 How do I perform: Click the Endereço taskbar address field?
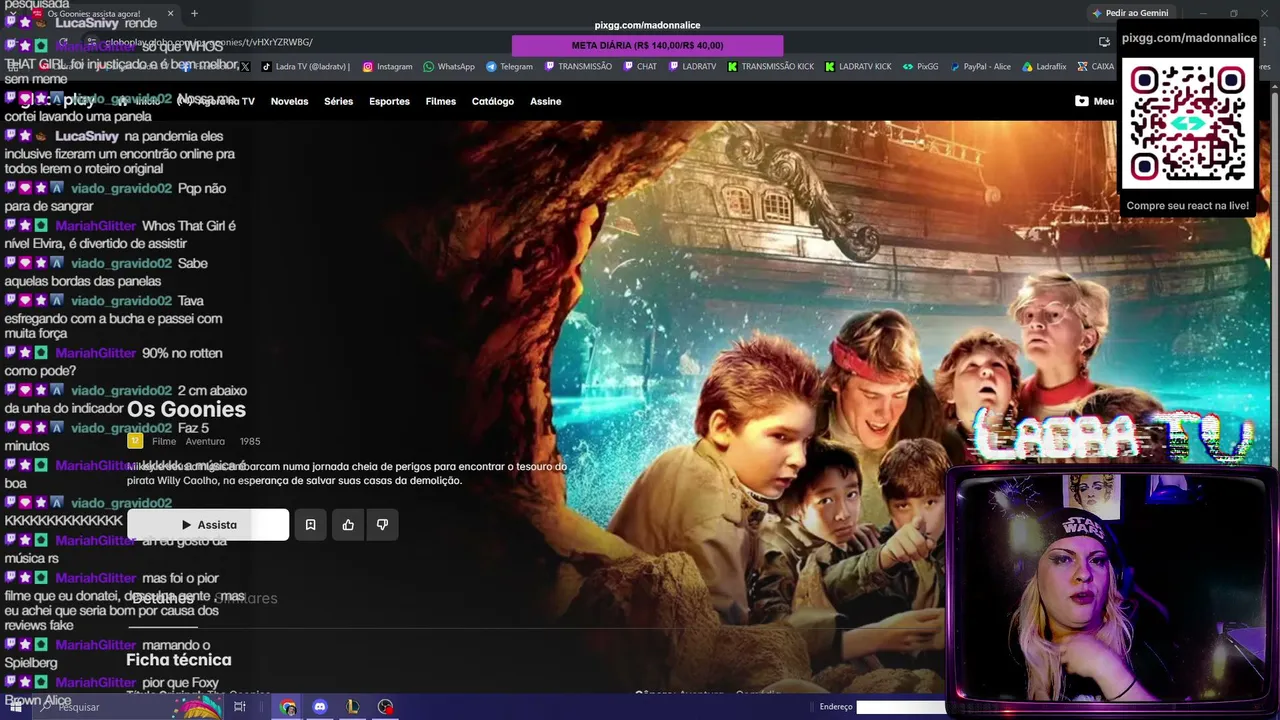tap(900, 707)
